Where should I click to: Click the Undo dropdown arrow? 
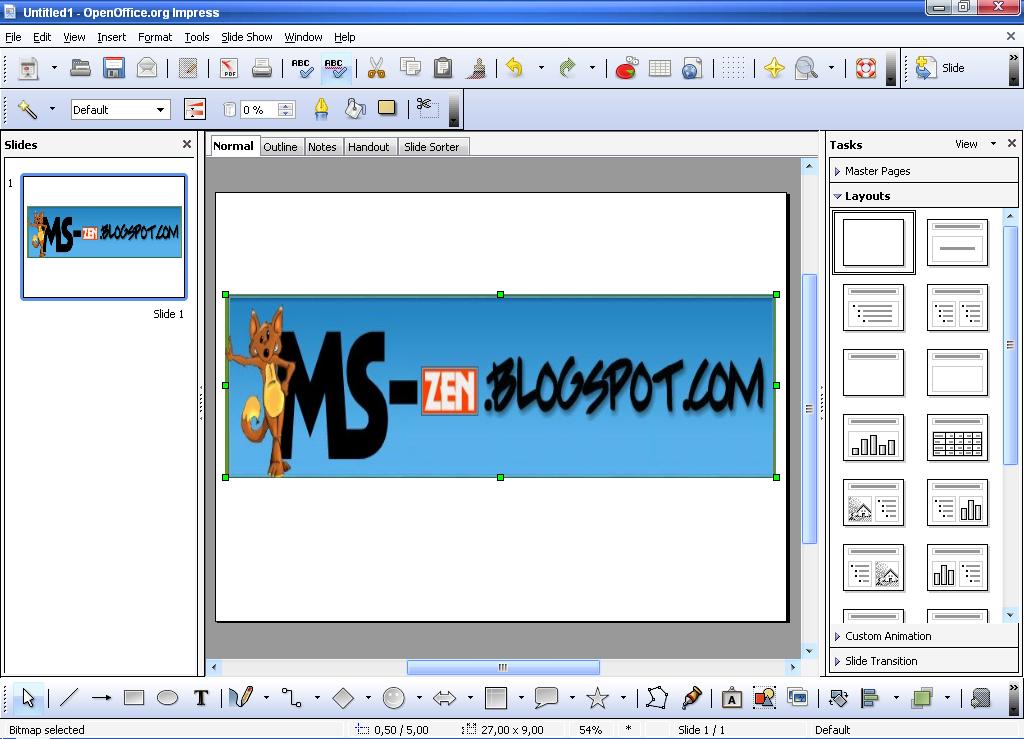(541, 68)
